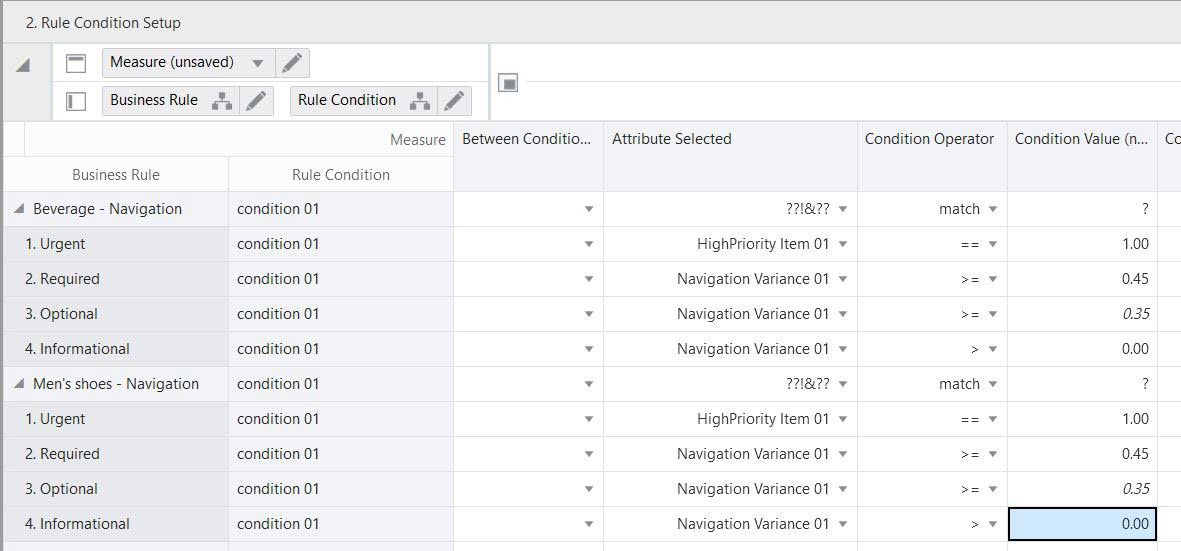Click the column axis layout icon
1181x551 pixels.
(x=76, y=64)
